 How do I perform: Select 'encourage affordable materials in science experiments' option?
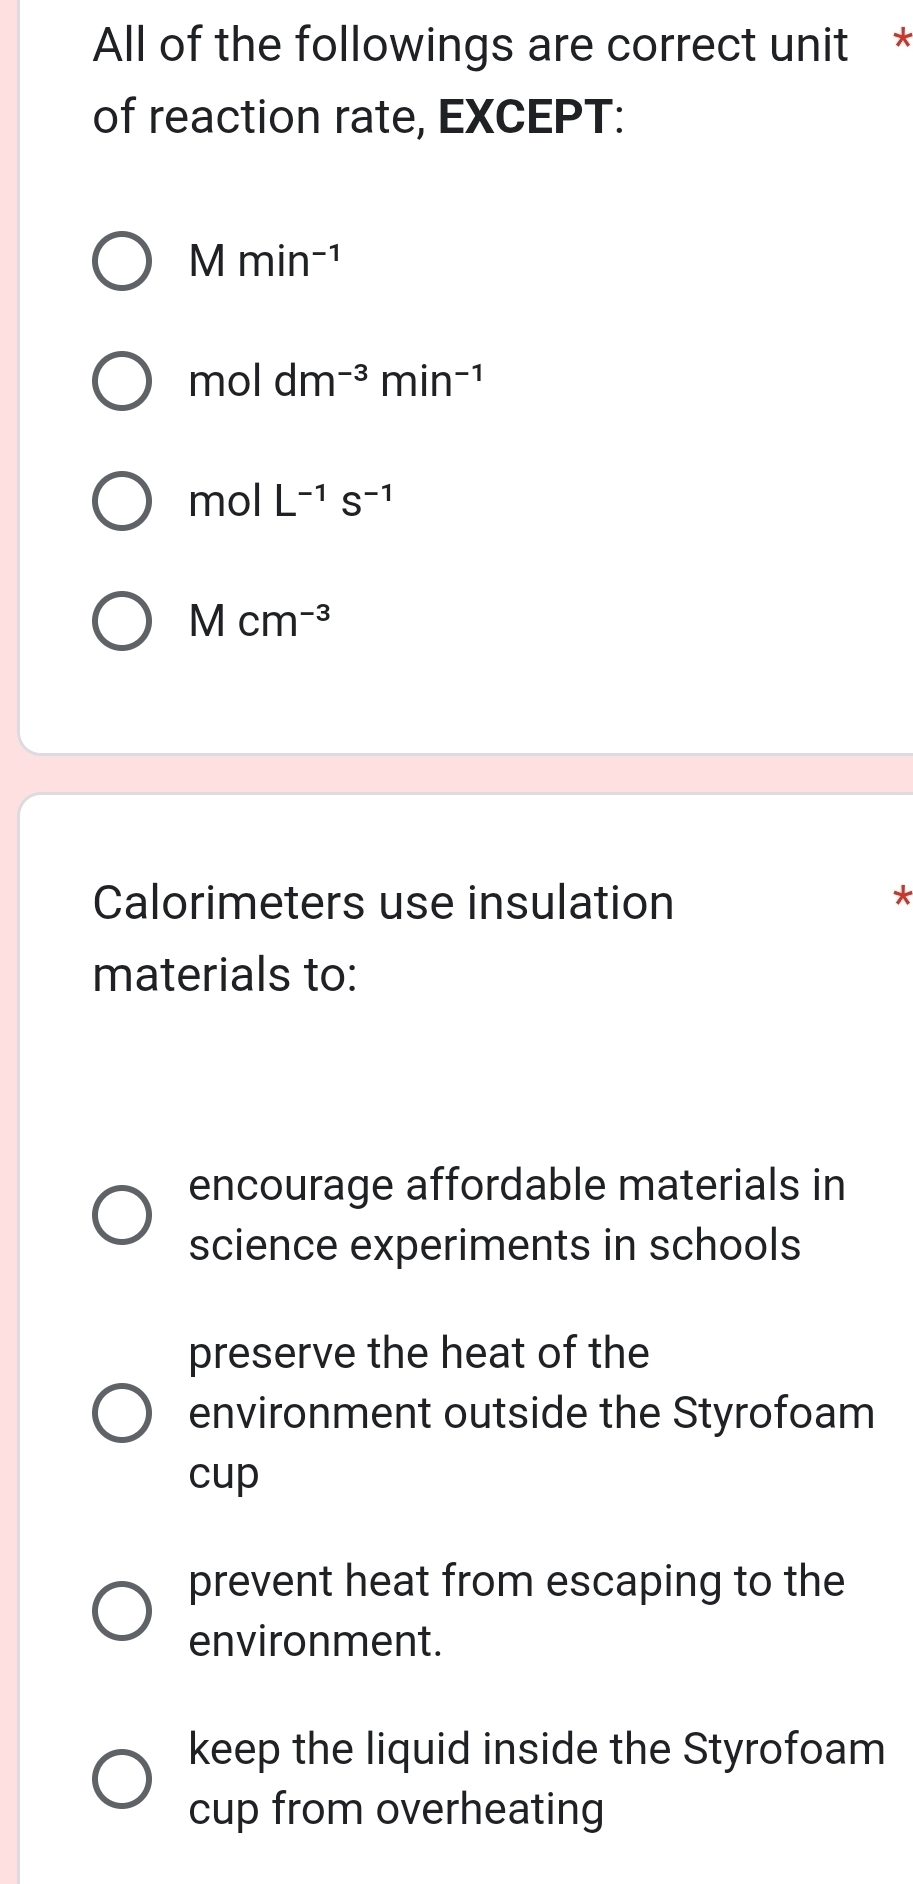coord(122,1215)
